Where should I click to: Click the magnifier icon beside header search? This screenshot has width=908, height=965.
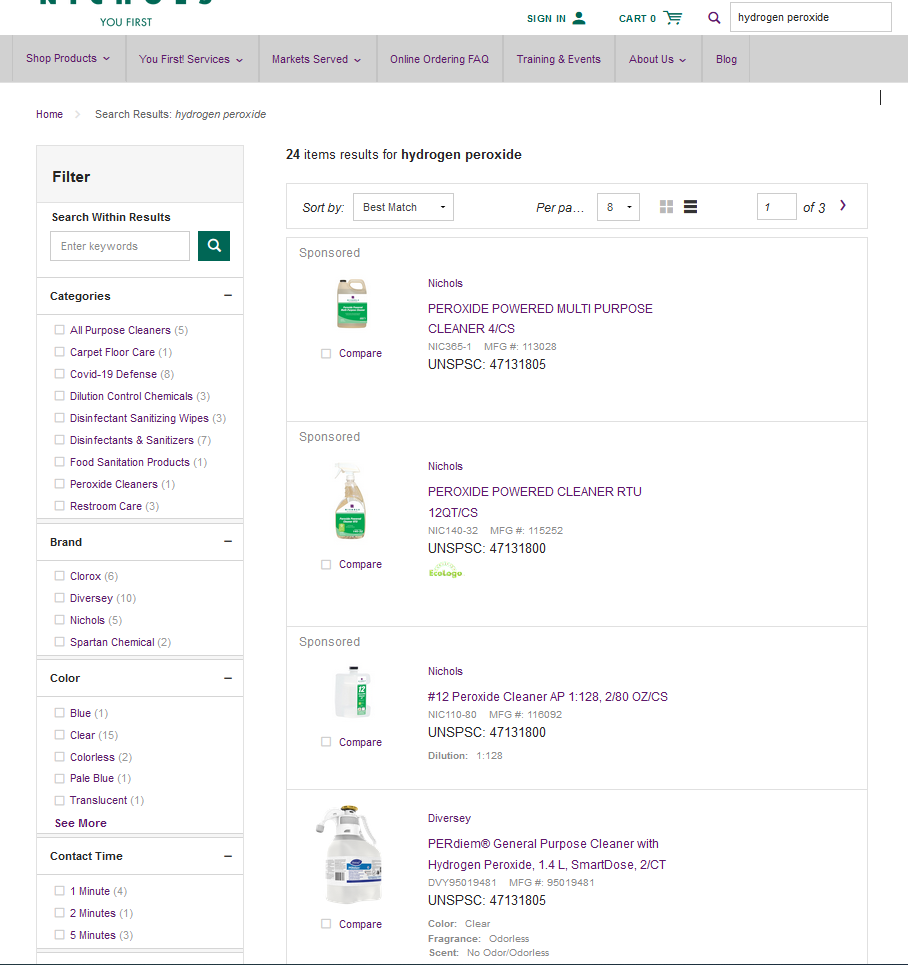click(x=714, y=18)
